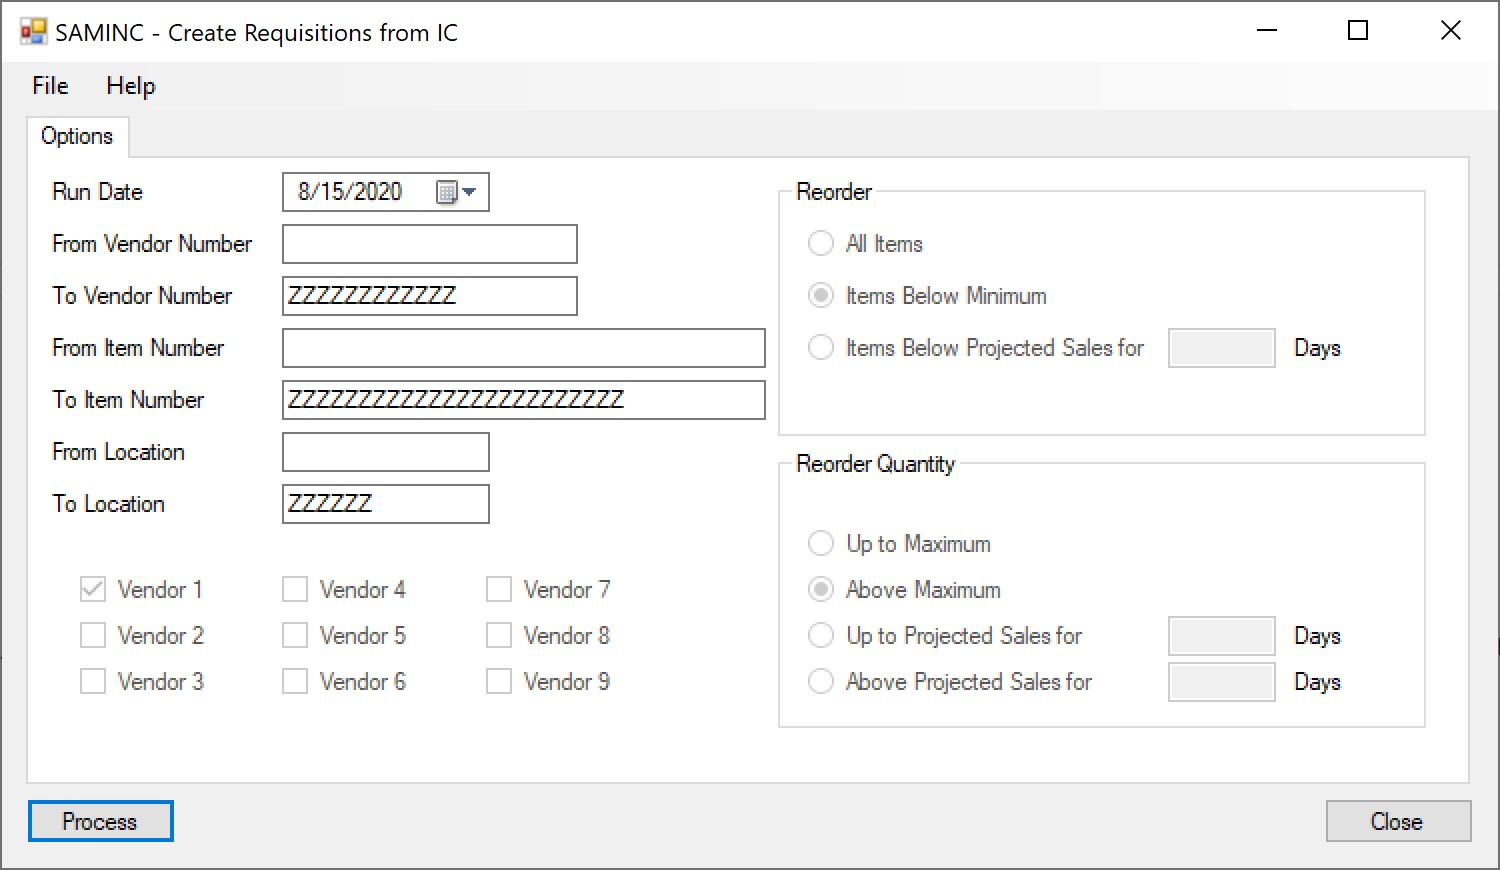Select Up to Maximum reorder quantity
1500x870 pixels.
tap(821, 544)
